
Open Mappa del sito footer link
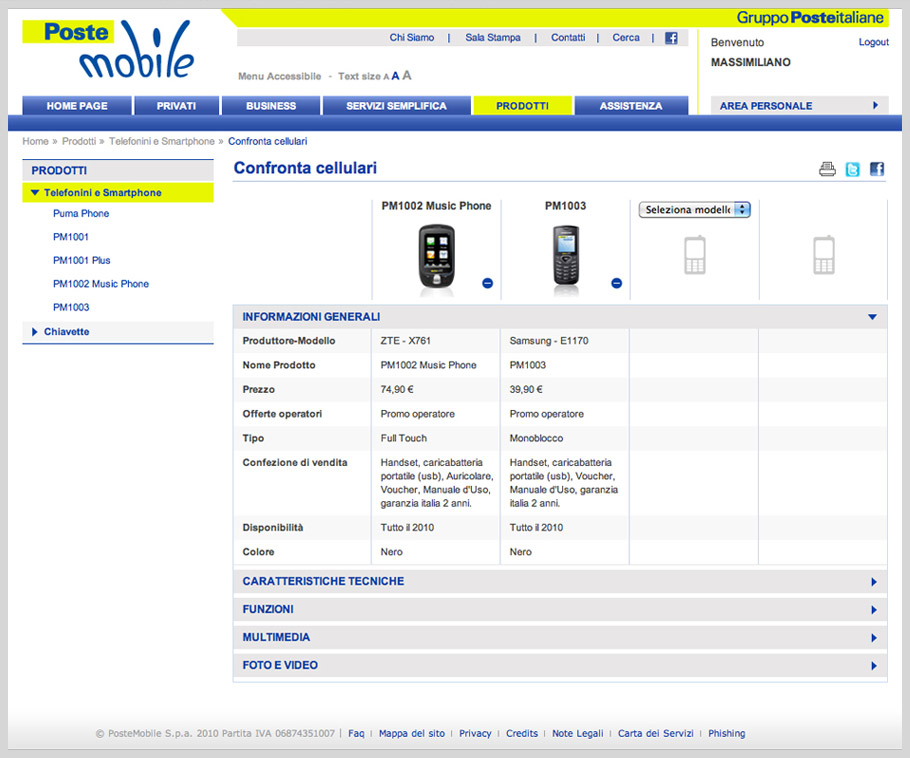pos(411,734)
